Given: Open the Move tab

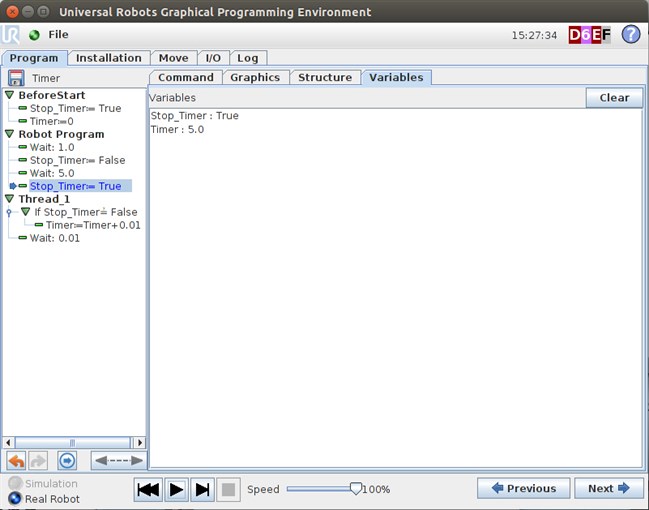Looking at the screenshot, I should (x=173, y=58).
